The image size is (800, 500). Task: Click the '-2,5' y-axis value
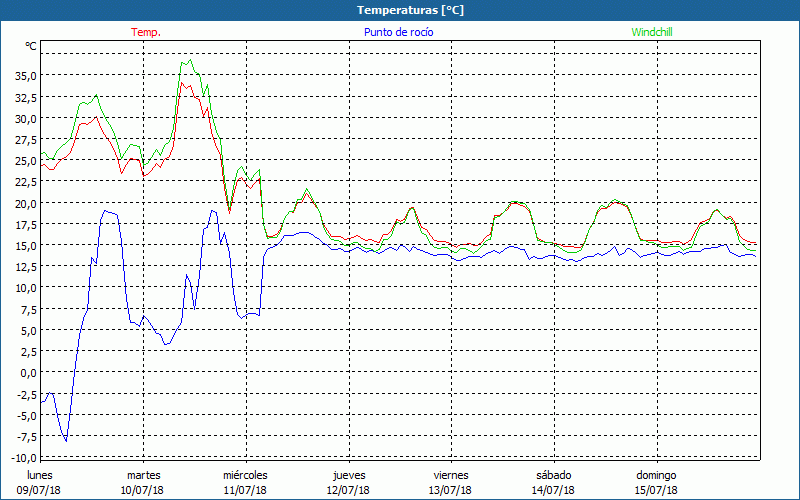[x=27, y=394]
